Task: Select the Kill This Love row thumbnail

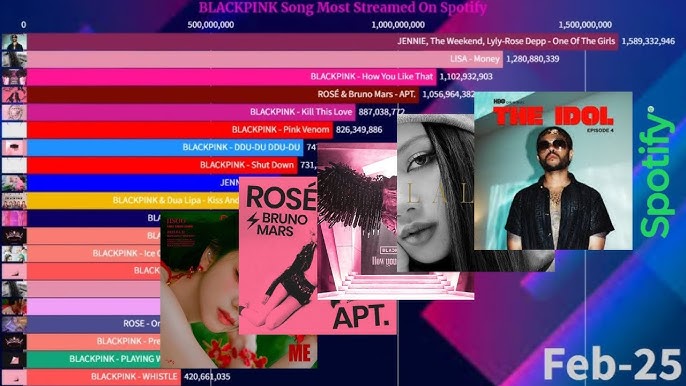Action: pos(14,112)
